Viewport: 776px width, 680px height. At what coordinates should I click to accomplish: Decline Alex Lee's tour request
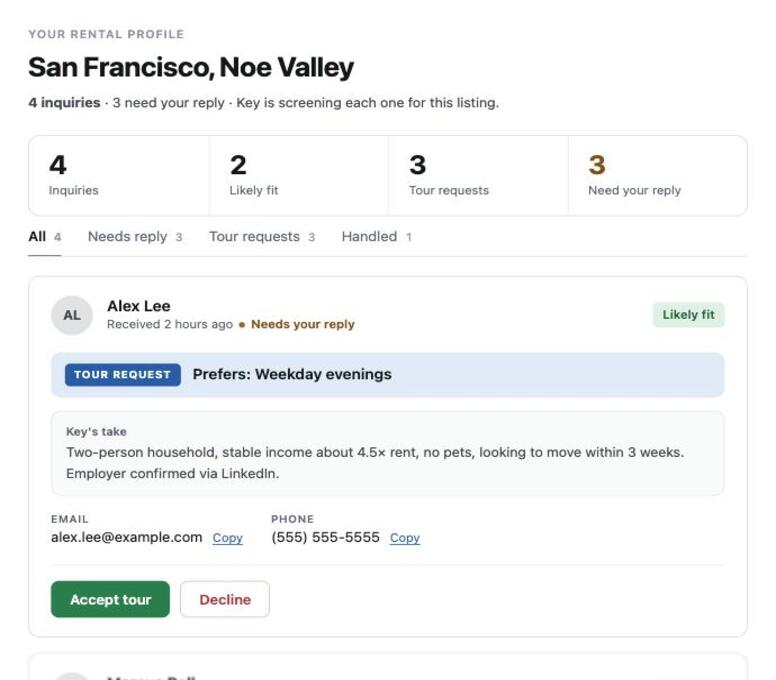pos(225,599)
